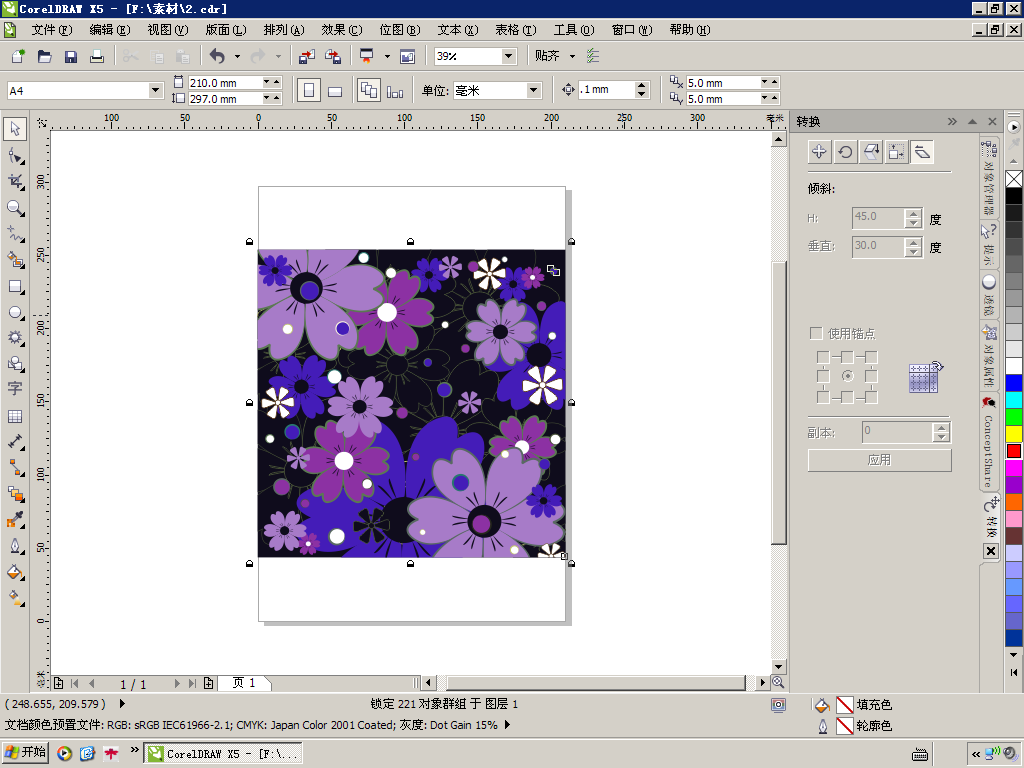Select the Rectangle tool

(x=15, y=286)
